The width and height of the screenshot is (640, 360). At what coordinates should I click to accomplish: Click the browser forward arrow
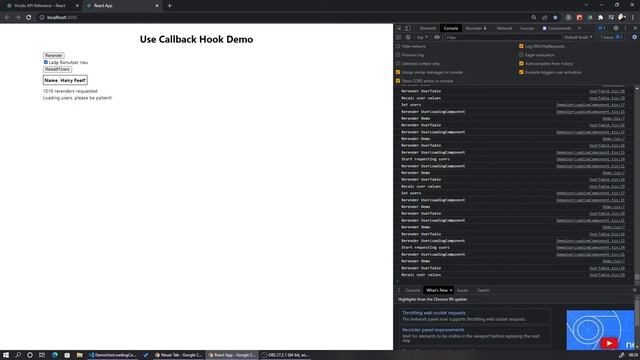[18, 18]
